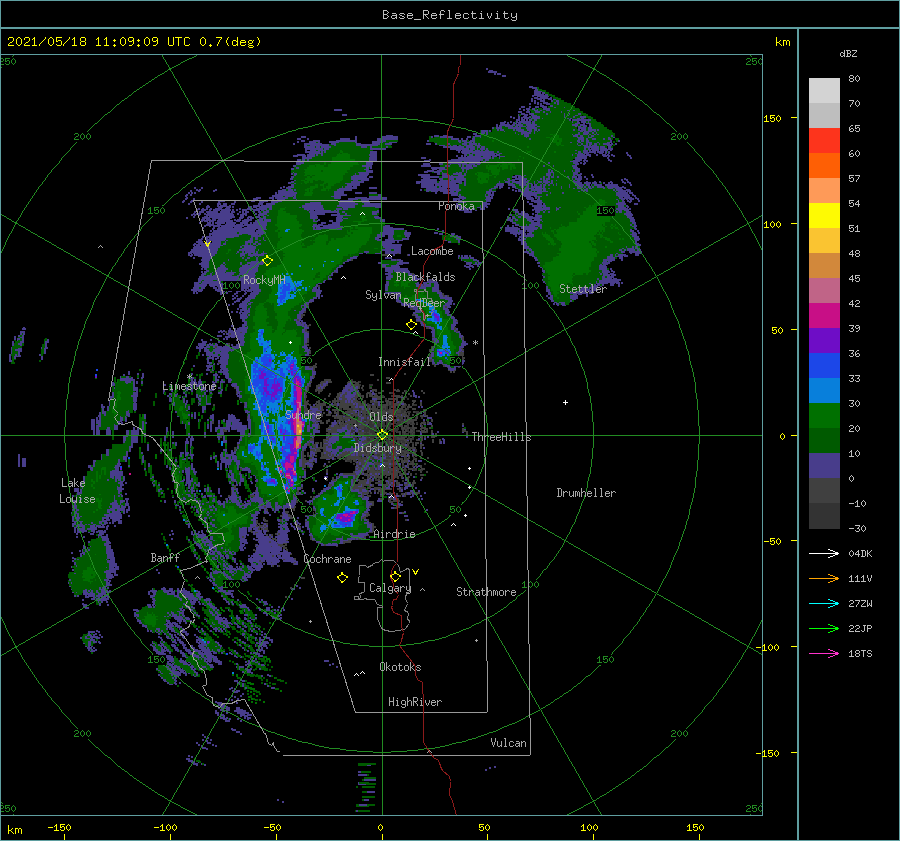This screenshot has width=900, height=841.
Task: Click the yellow v marker northwest of RockyMH
Action: pos(208,245)
